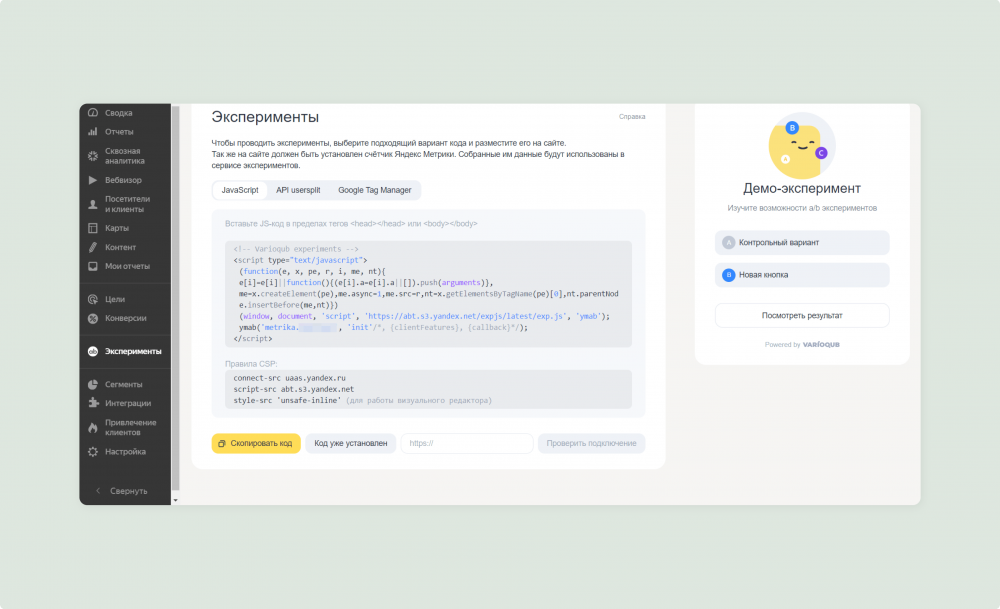Open the Карты menu item
Viewport: 1000px width, 609px height.
(x=117, y=228)
